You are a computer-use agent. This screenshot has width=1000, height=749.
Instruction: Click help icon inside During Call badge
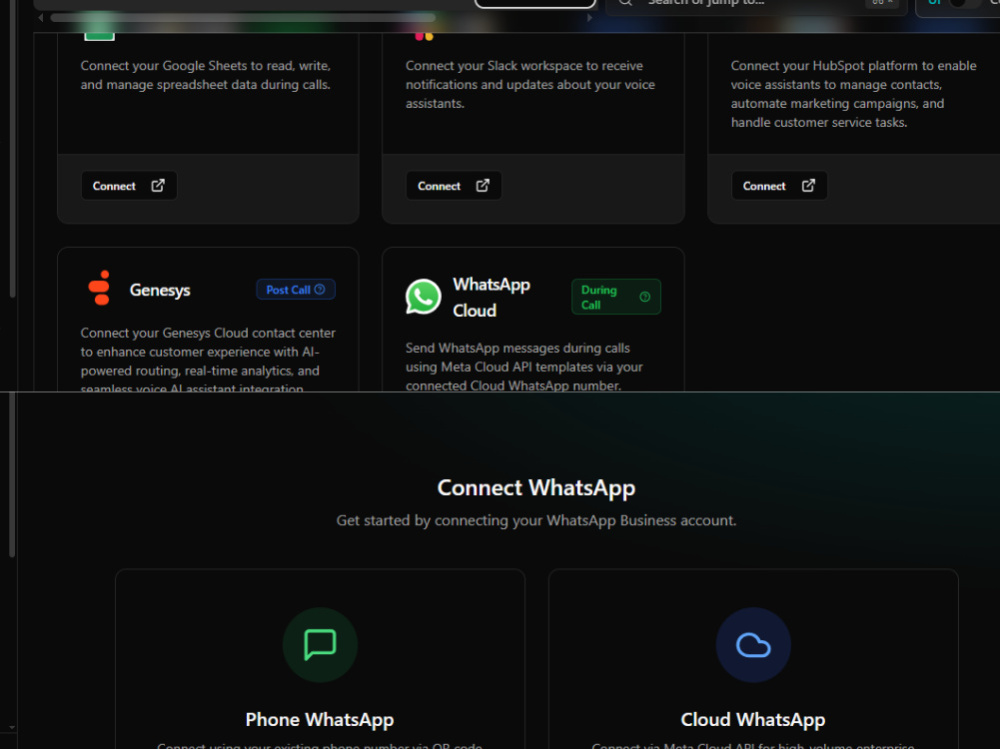tap(645, 297)
